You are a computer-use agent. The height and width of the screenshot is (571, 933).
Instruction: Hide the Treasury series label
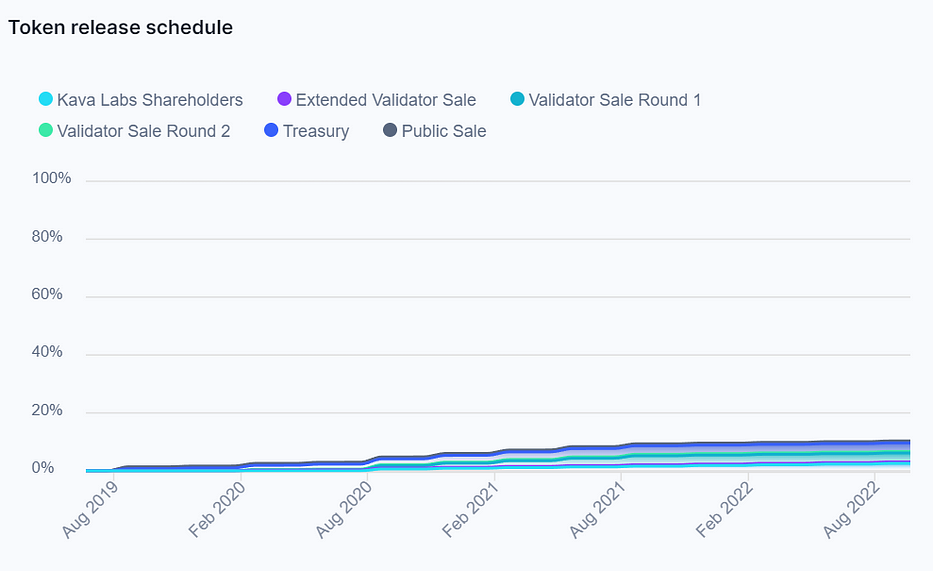pyautogui.click(x=316, y=131)
